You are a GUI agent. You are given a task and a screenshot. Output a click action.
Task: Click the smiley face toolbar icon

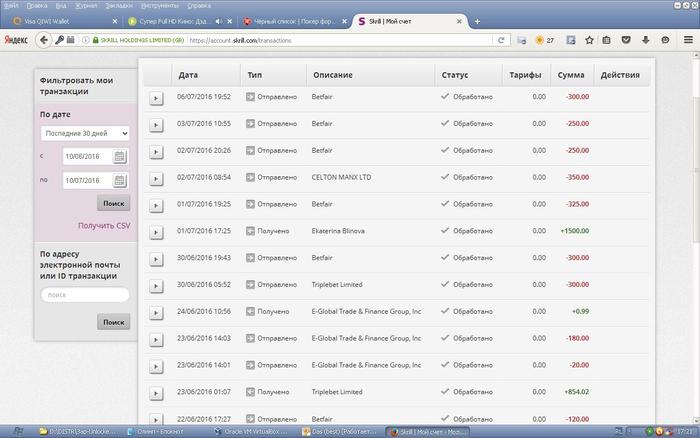665,40
